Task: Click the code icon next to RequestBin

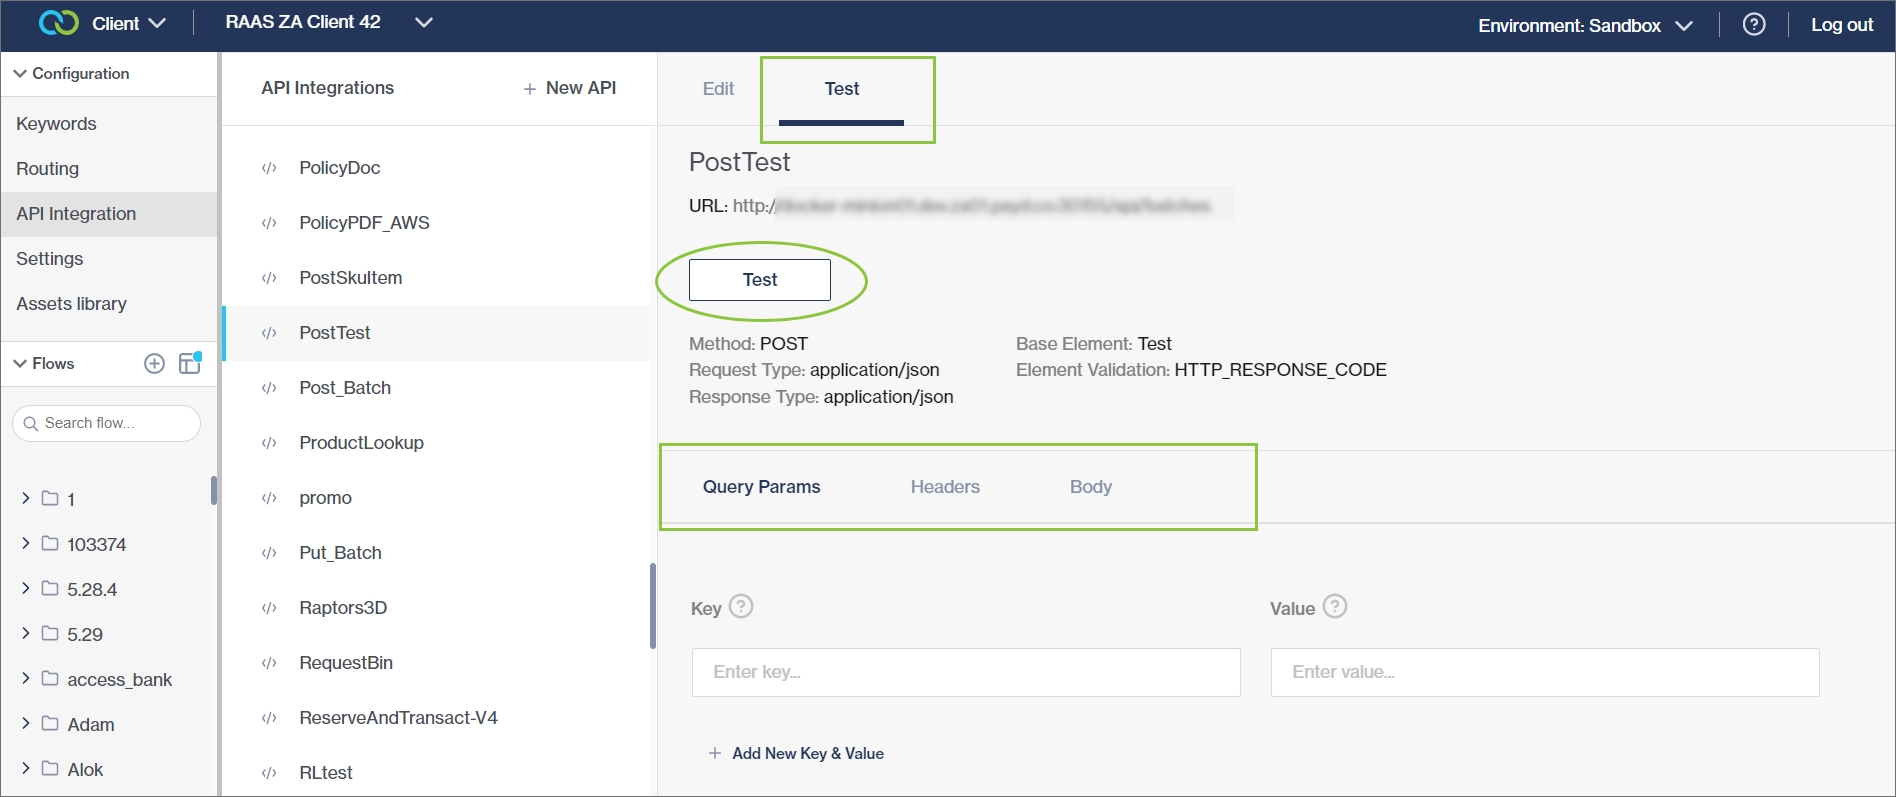Action: pos(269,663)
